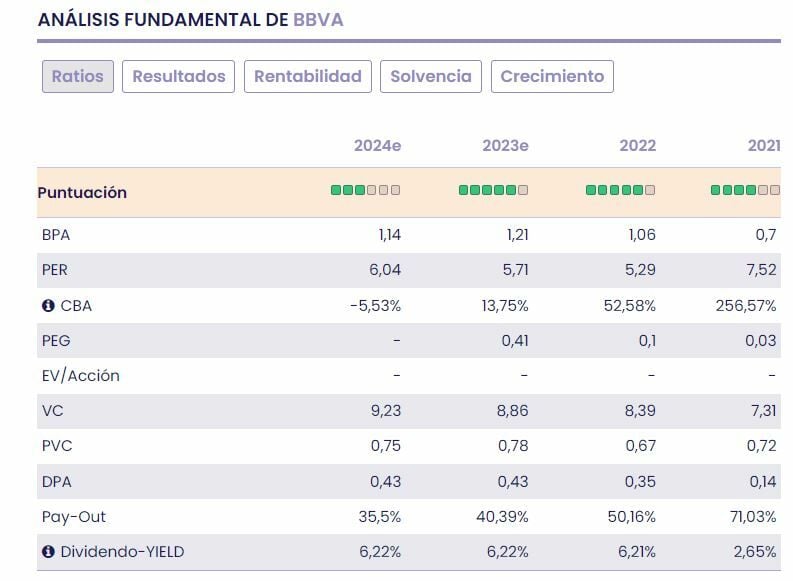Click the info icon beside CBA
Screen dimensions: 793x581
48,306
